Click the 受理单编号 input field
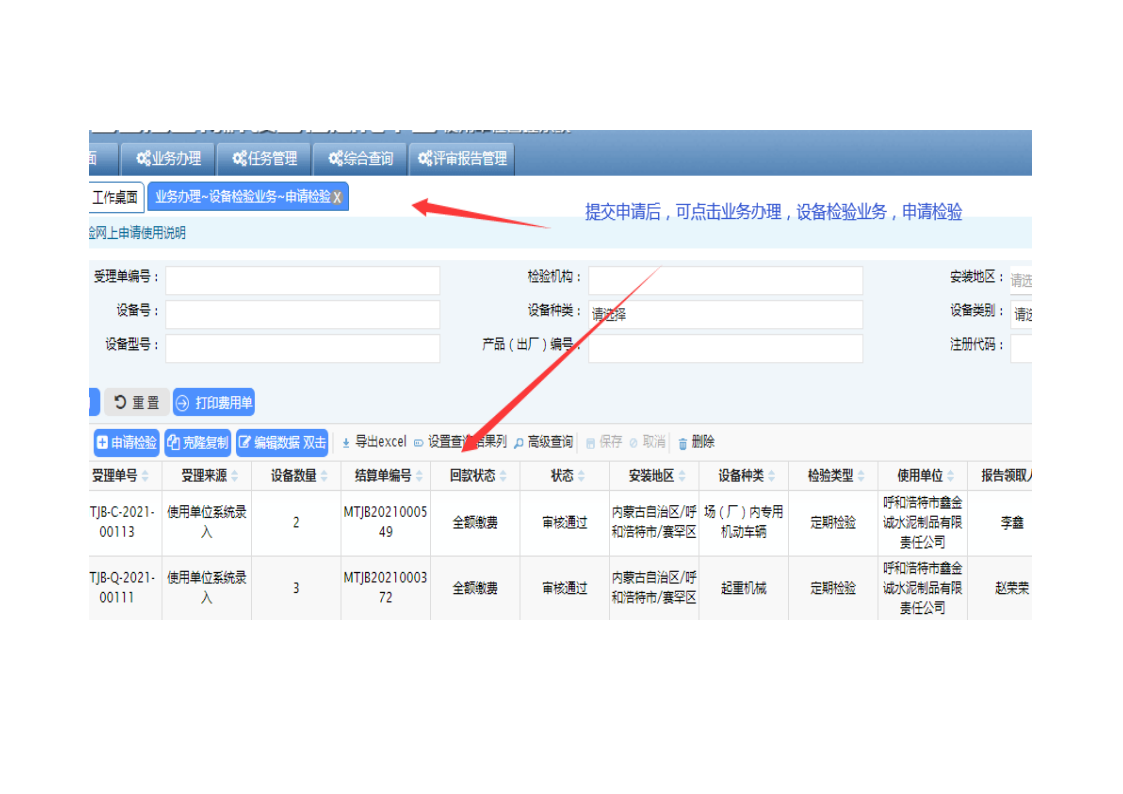1123x794 pixels. (302, 280)
